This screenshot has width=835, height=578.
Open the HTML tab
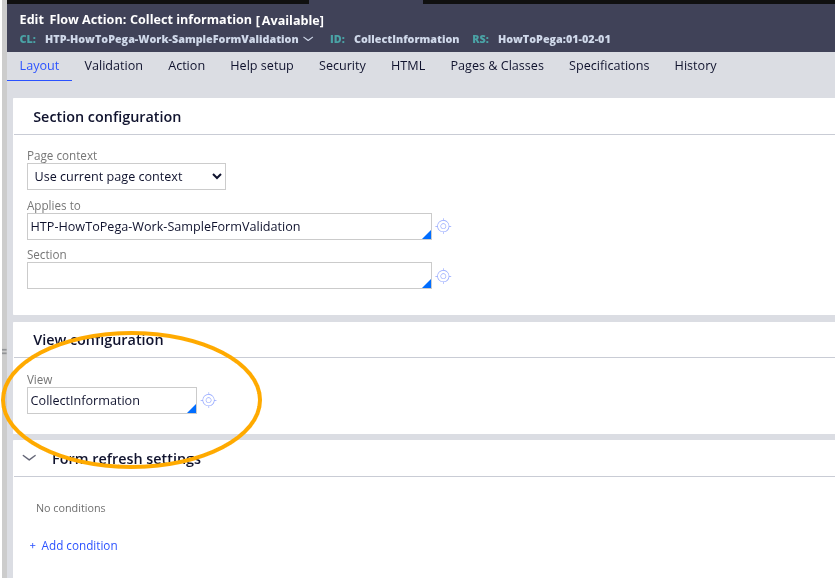pyautogui.click(x=408, y=66)
